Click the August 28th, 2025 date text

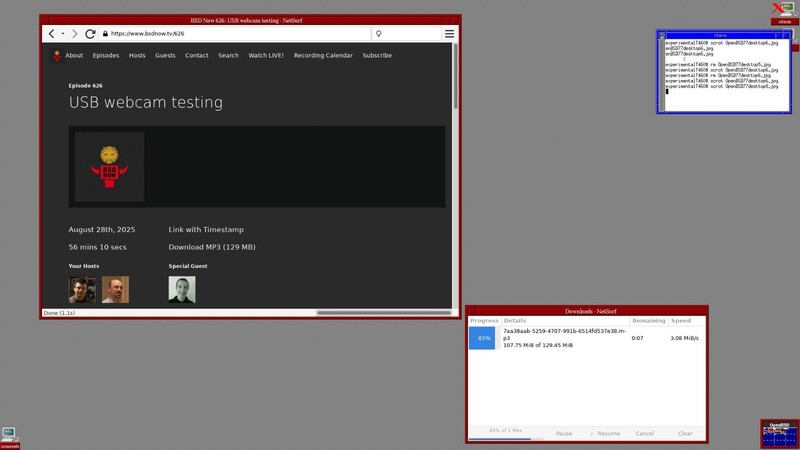tap(102, 230)
